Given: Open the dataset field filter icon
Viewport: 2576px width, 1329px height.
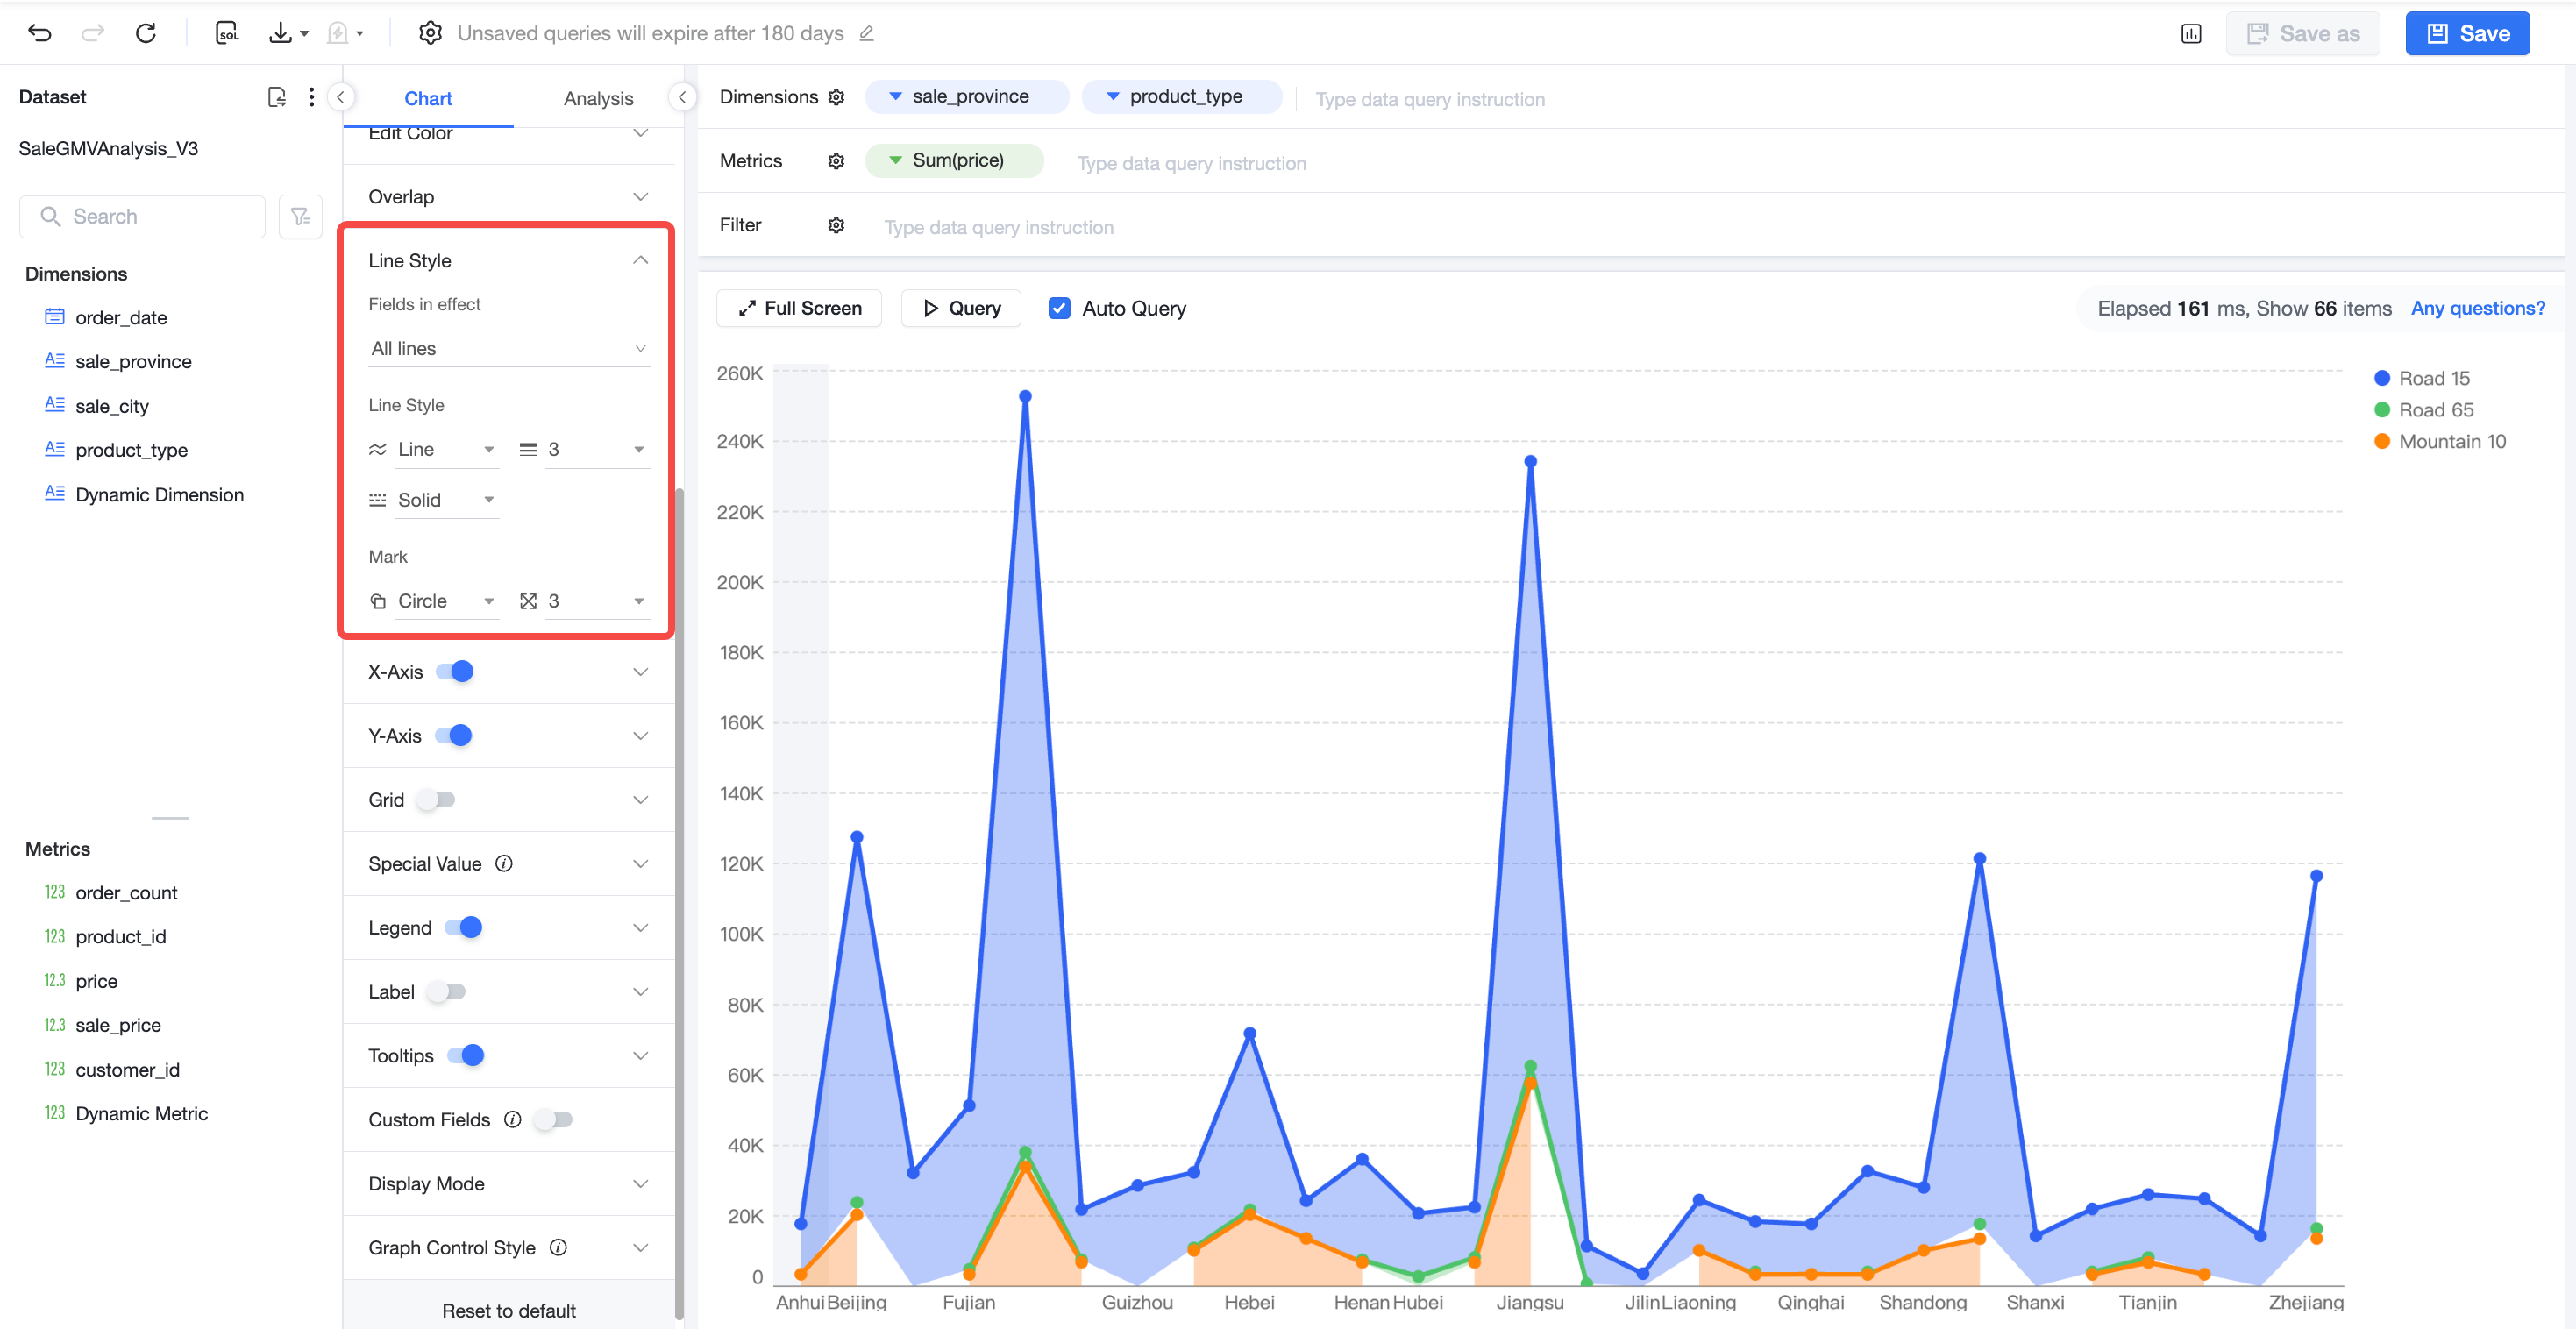Looking at the screenshot, I should tap(300, 216).
